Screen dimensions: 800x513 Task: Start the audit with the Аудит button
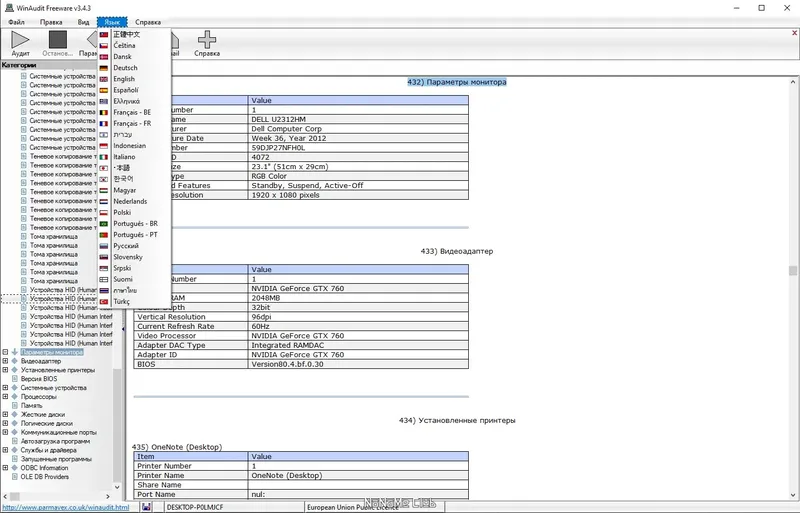pos(20,43)
